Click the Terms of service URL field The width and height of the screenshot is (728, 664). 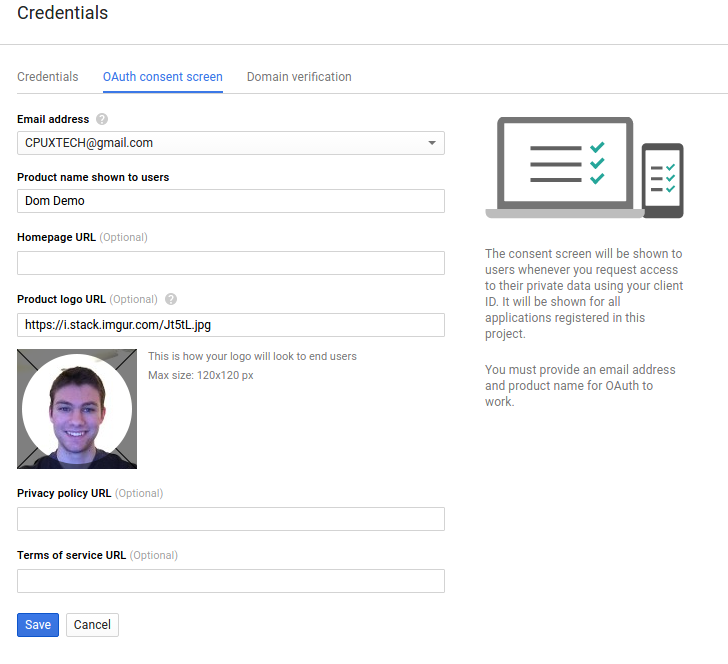coord(231,581)
